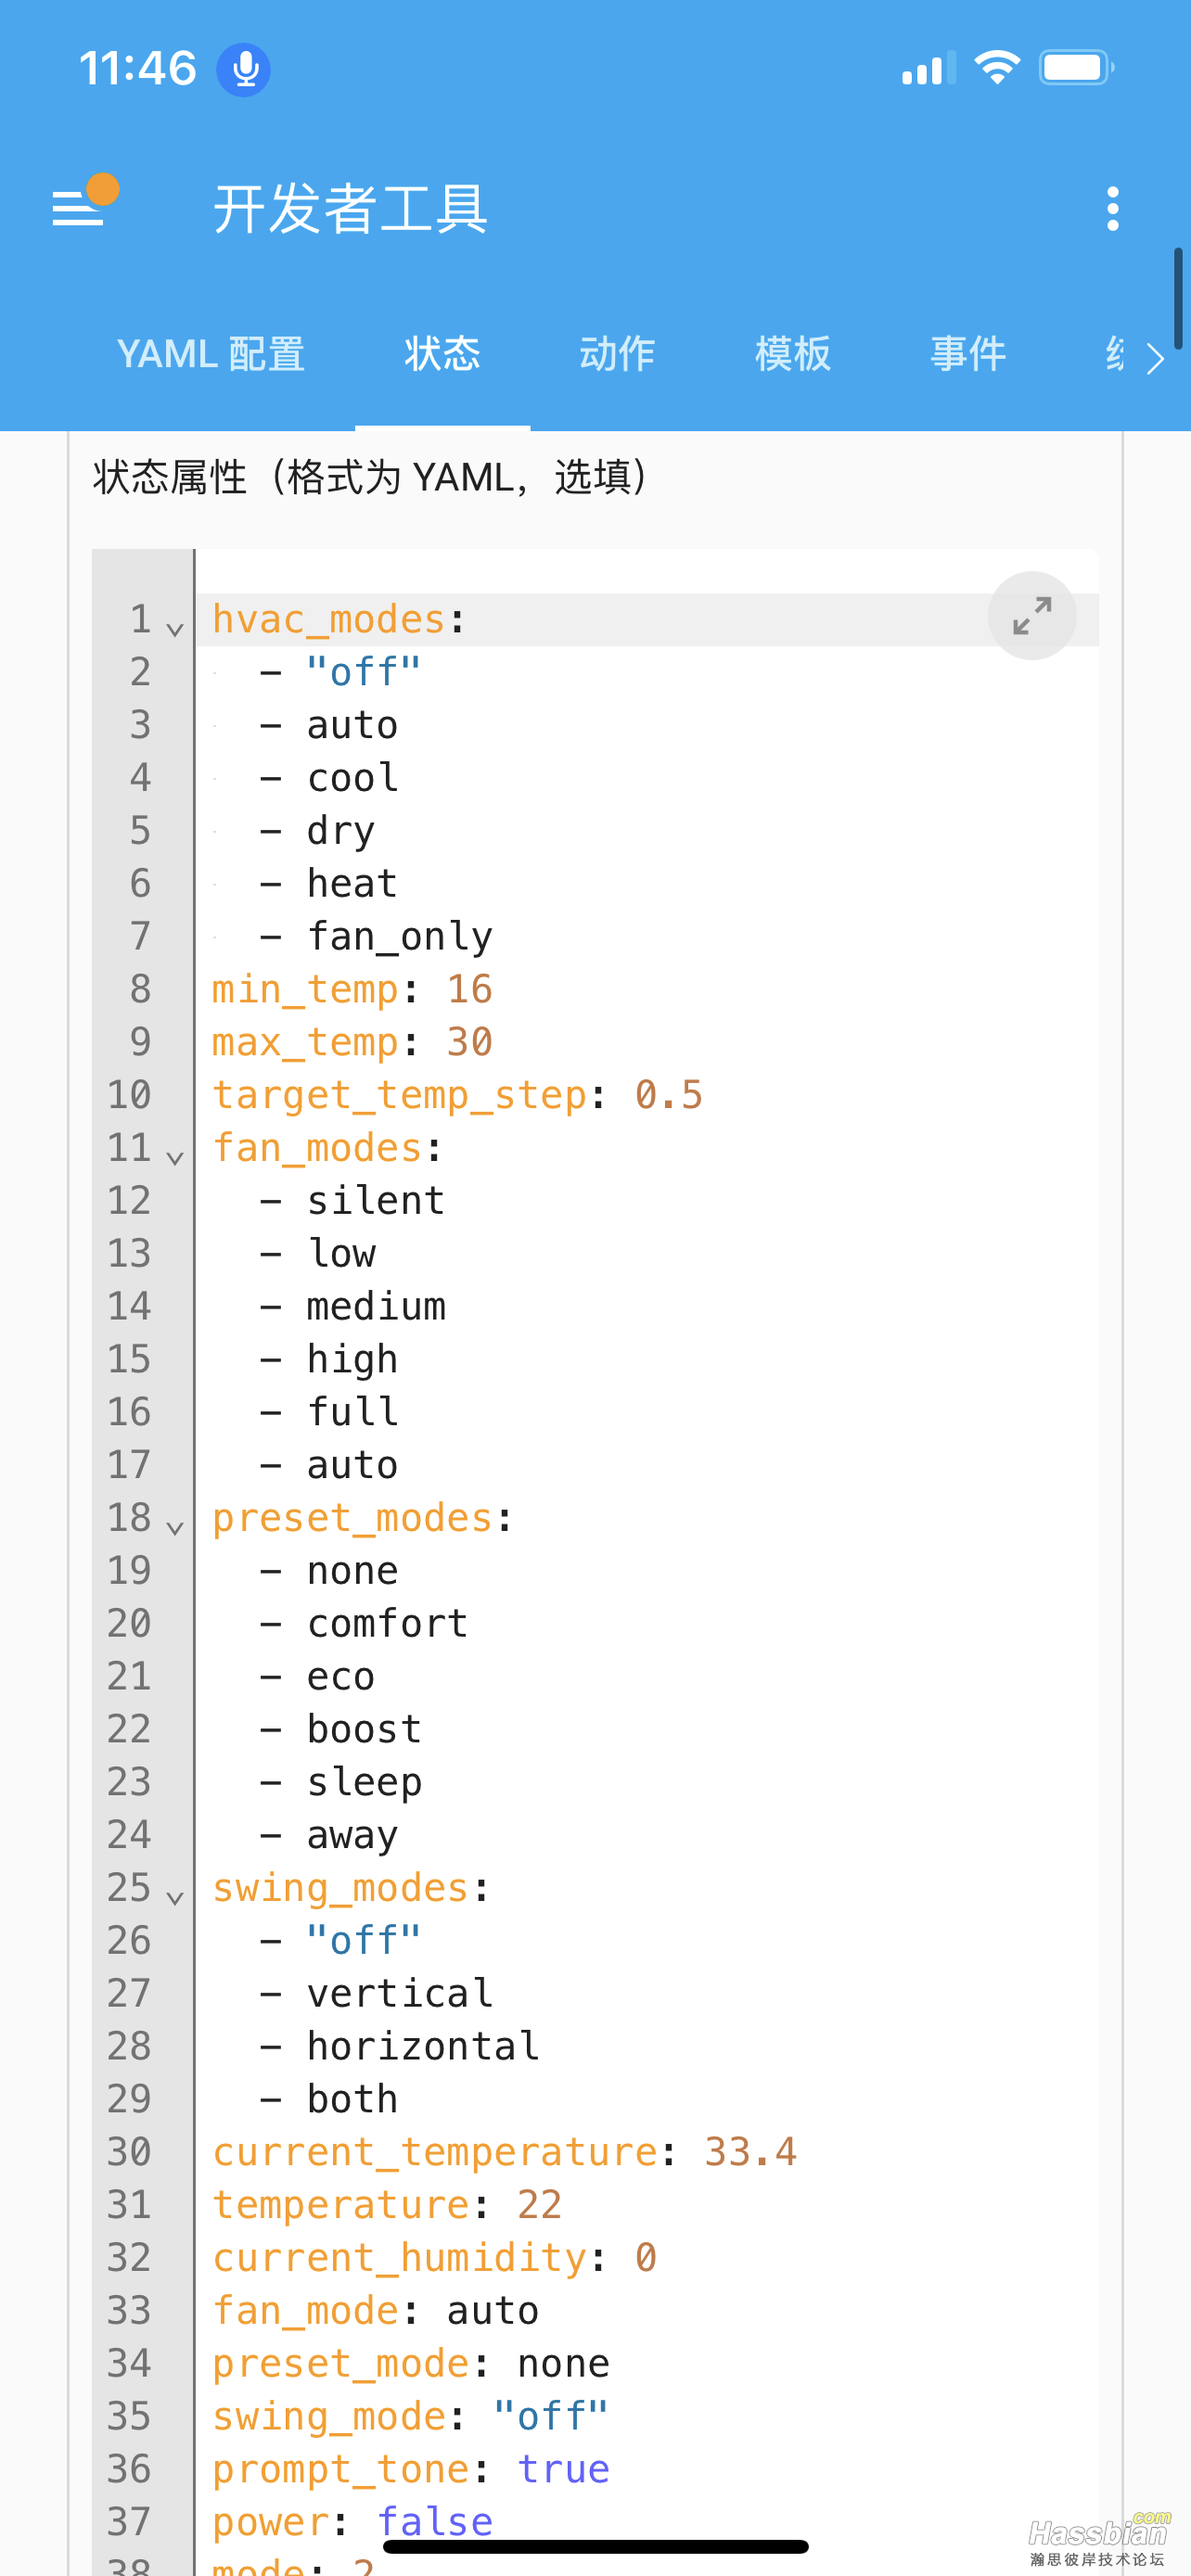Open the 事件 tab
This screenshot has width=1191, height=2576.
click(968, 354)
